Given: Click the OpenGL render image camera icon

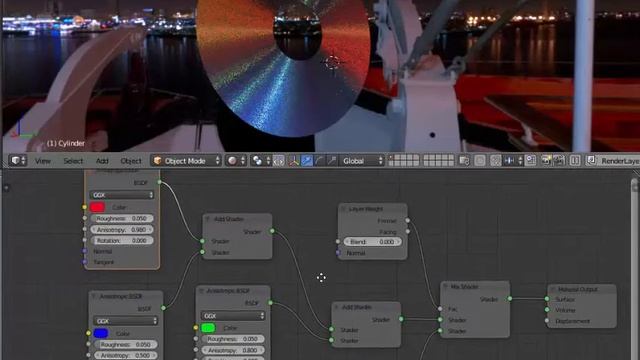Looking at the screenshot, I should click(x=546, y=160).
